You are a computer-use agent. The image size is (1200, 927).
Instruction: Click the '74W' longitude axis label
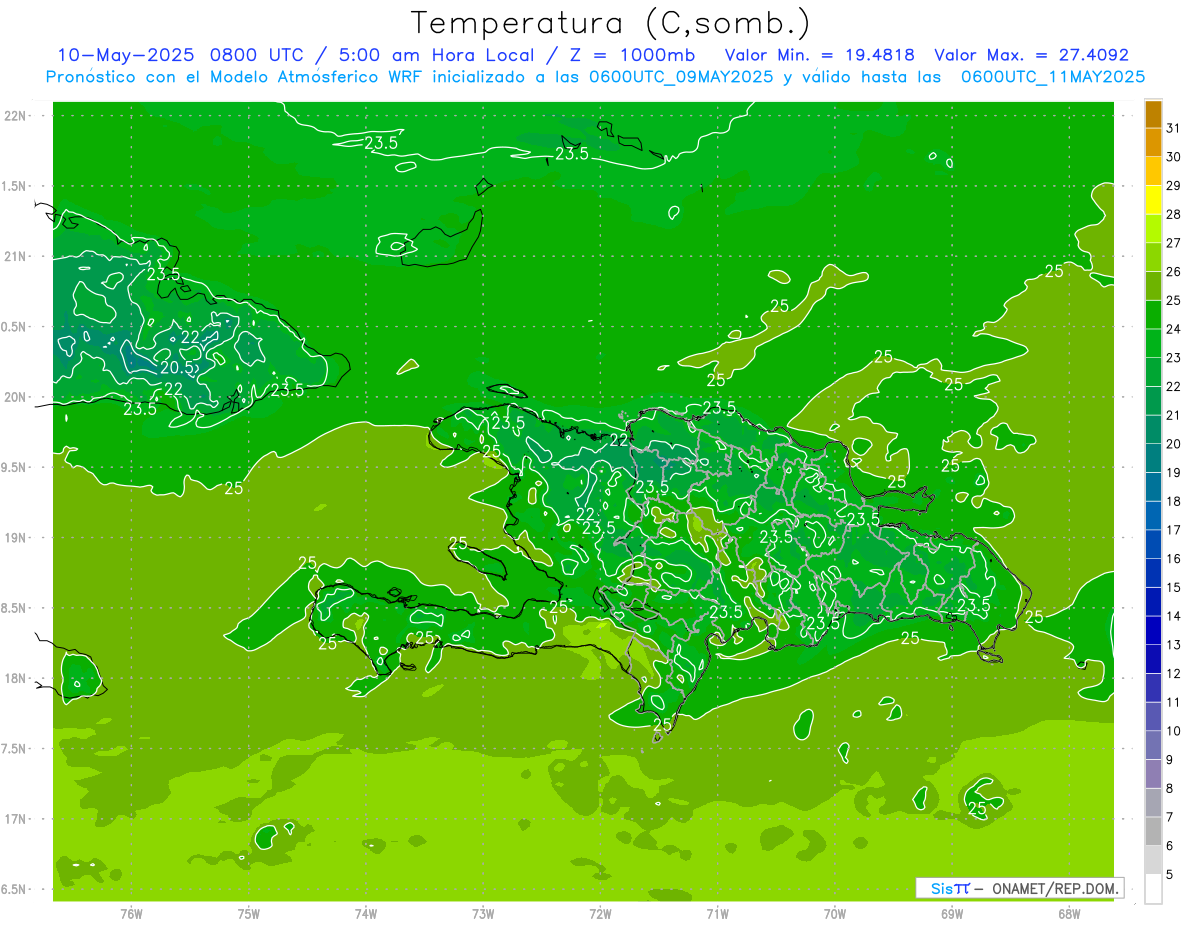[x=366, y=914]
